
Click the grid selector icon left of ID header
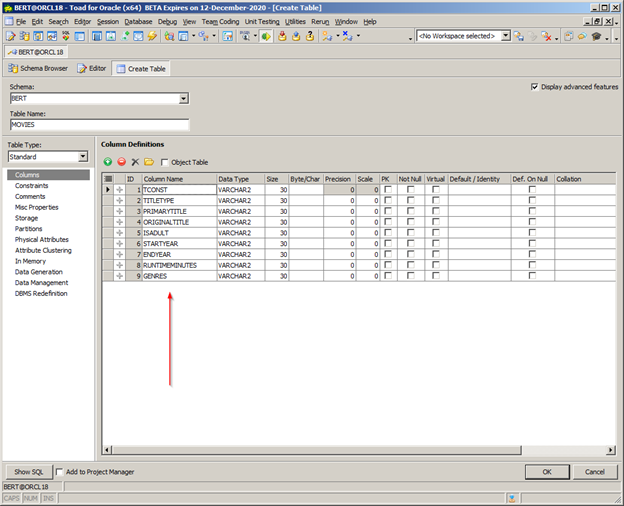point(108,179)
